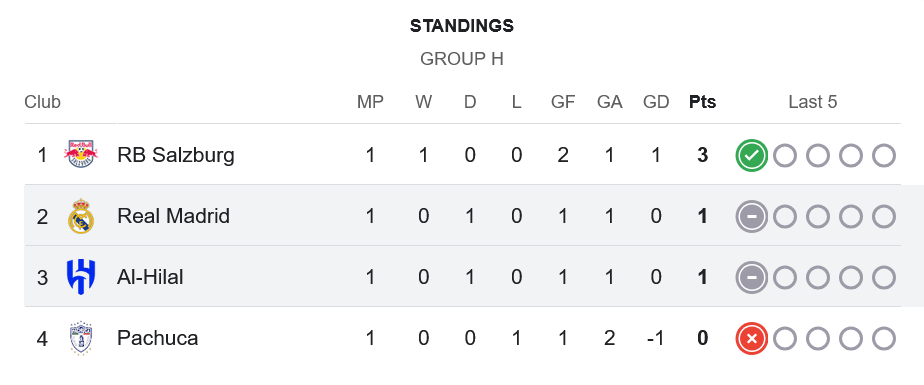Click the RB Salzburg club crest
The image size is (924, 385).
(81, 154)
